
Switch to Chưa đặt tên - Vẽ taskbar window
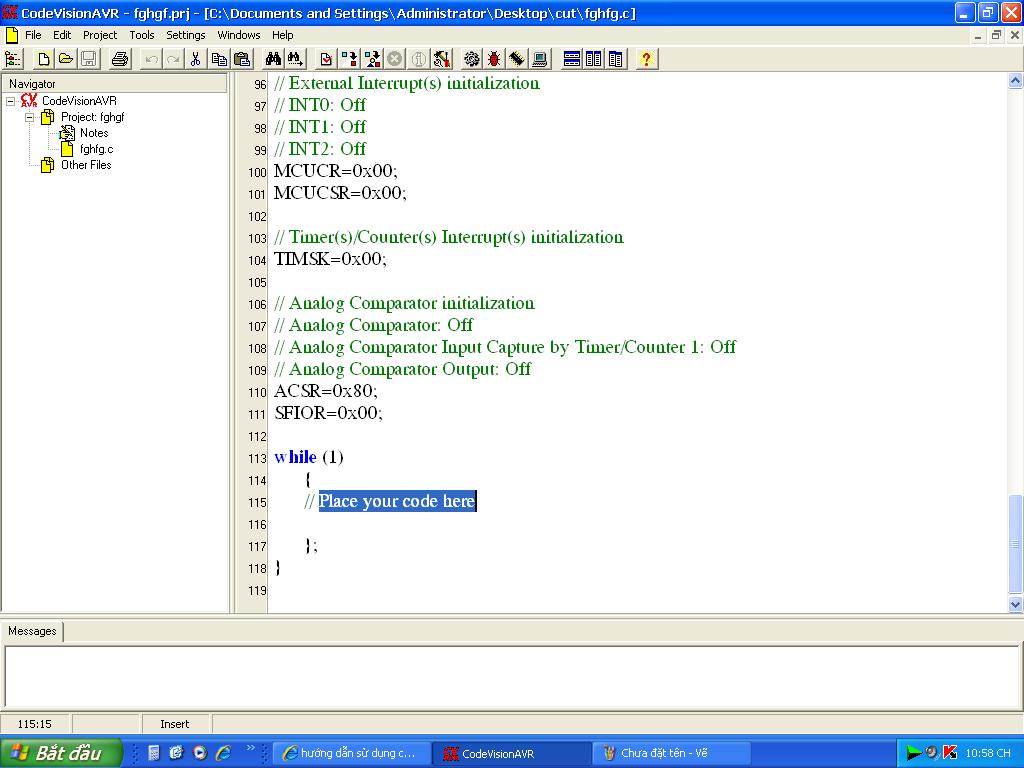point(672,754)
